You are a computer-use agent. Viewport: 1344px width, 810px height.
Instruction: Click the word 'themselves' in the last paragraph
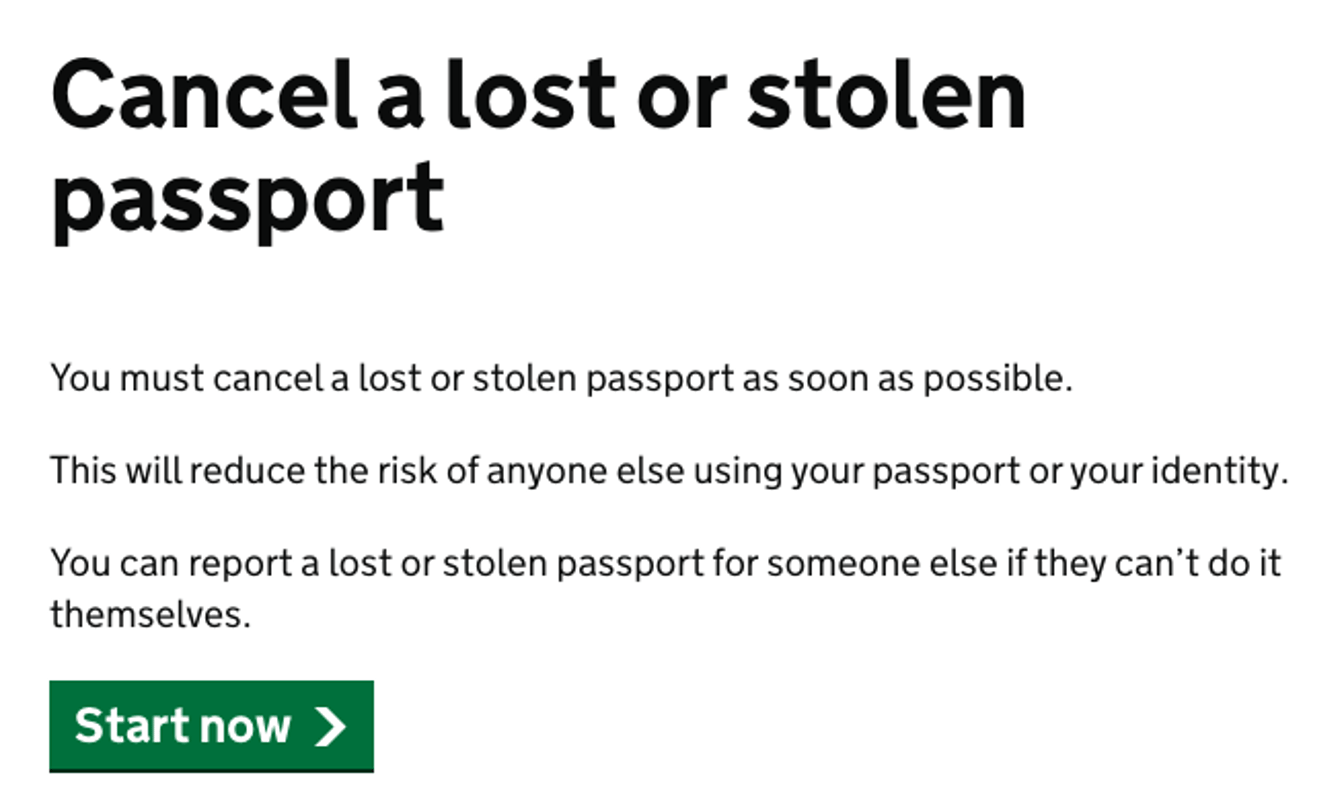147,614
